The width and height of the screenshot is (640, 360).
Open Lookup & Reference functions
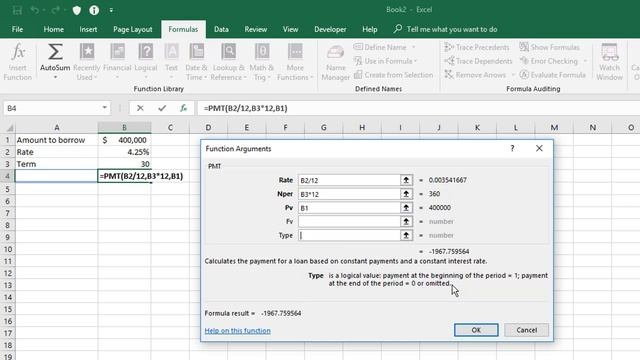pyautogui.click(x=229, y=62)
